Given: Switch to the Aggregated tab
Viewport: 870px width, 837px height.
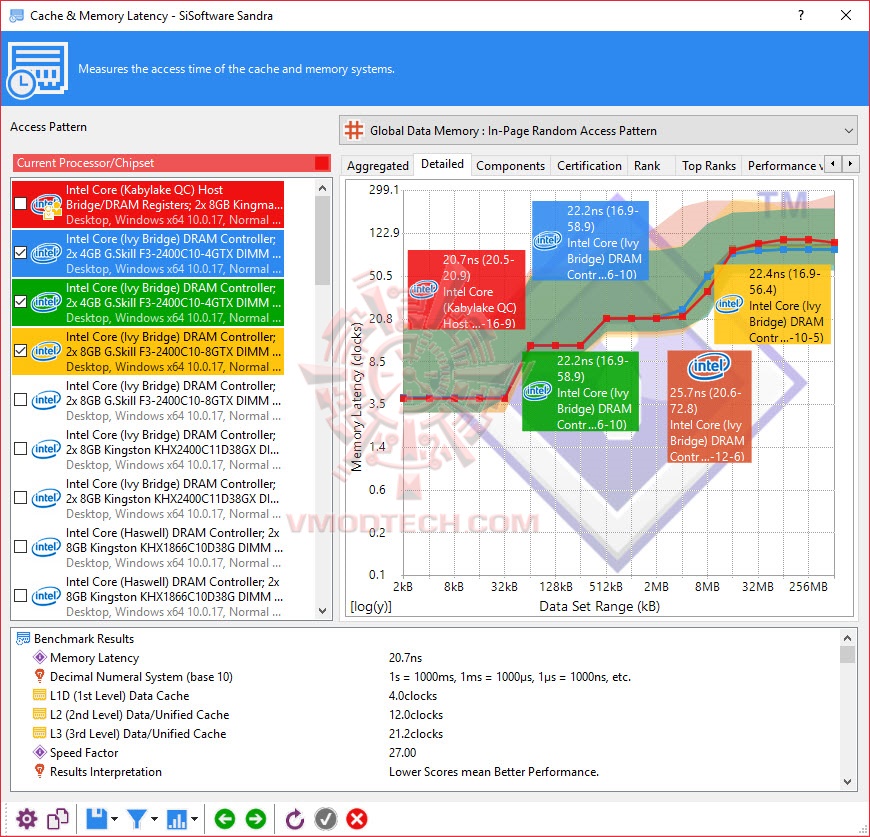Looking at the screenshot, I should [377, 166].
